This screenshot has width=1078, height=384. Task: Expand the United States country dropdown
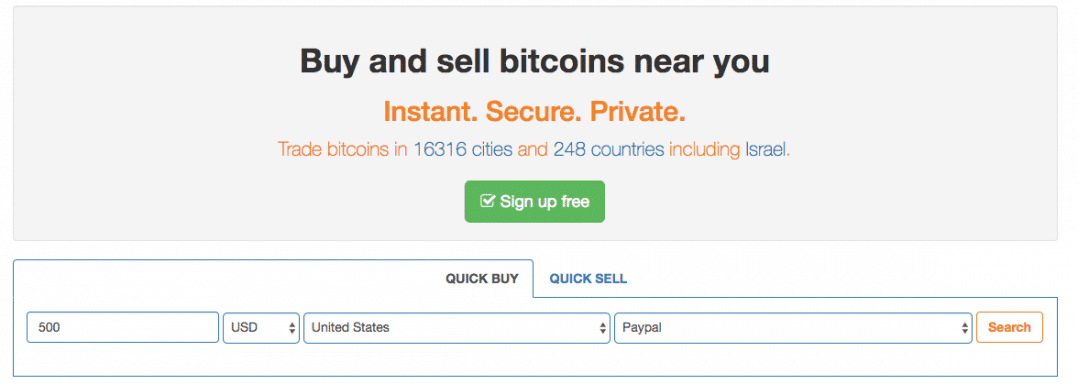pos(456,328)
